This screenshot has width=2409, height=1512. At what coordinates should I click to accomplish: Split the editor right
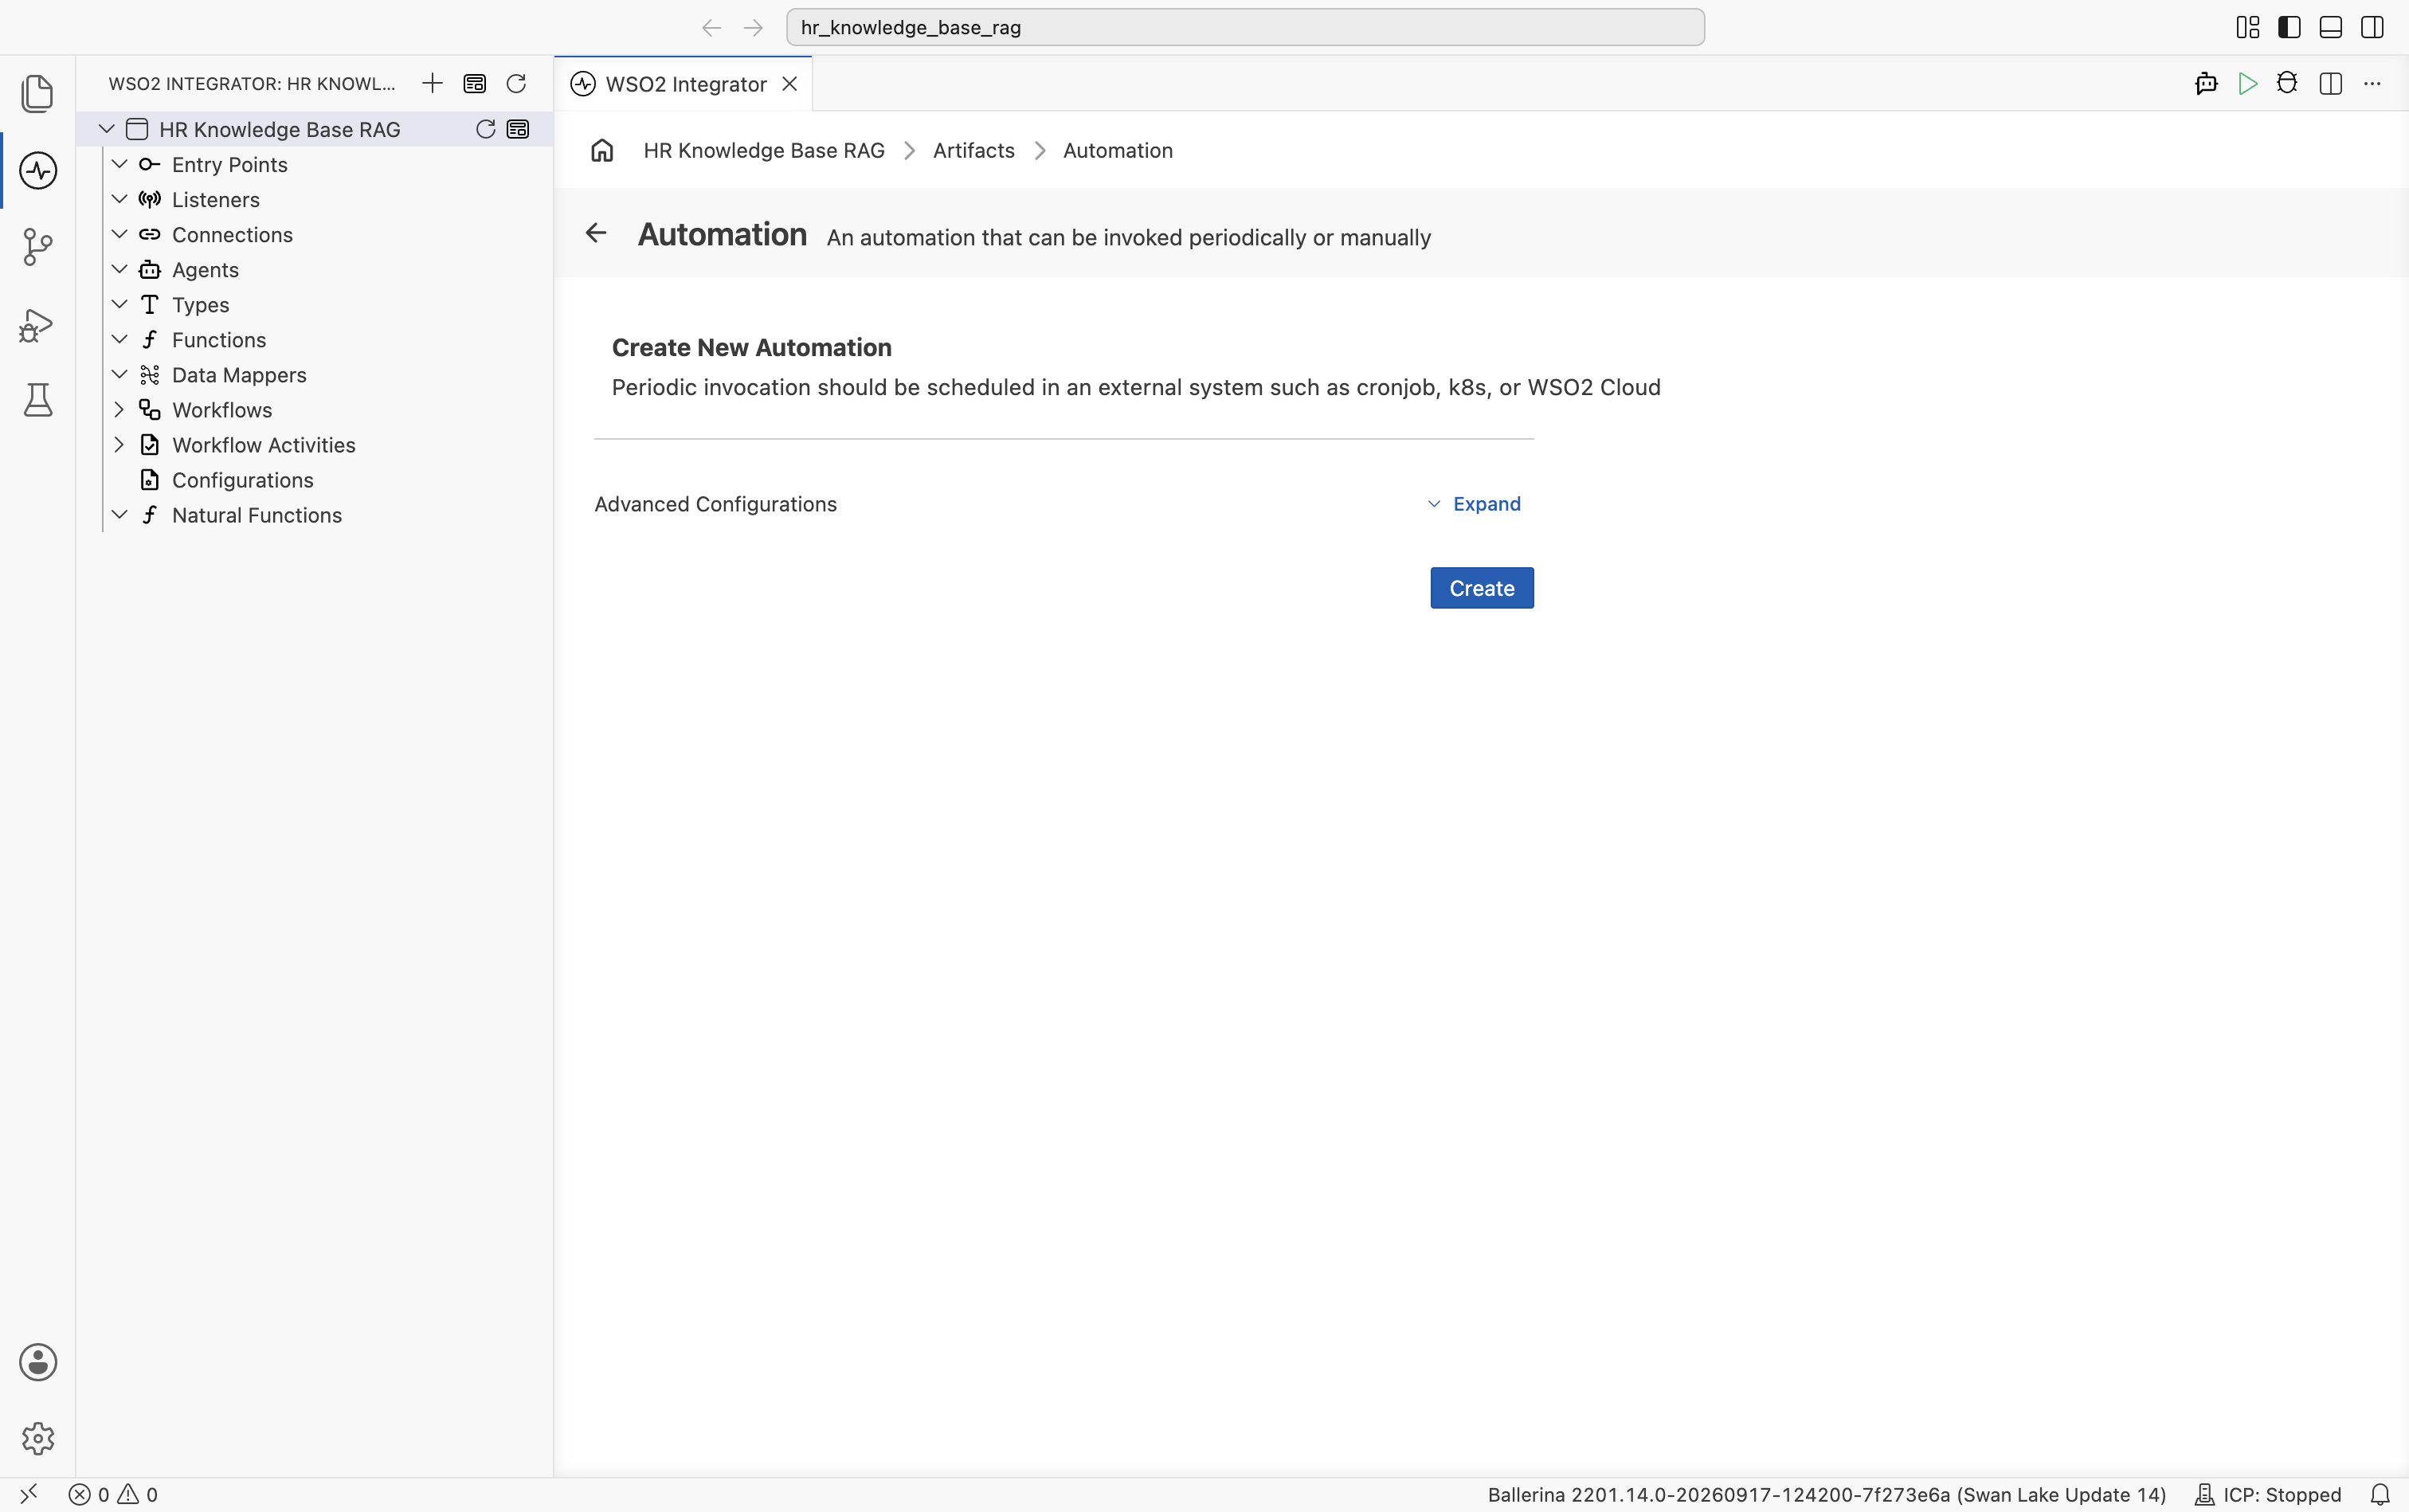click(x=2330, y=83)
